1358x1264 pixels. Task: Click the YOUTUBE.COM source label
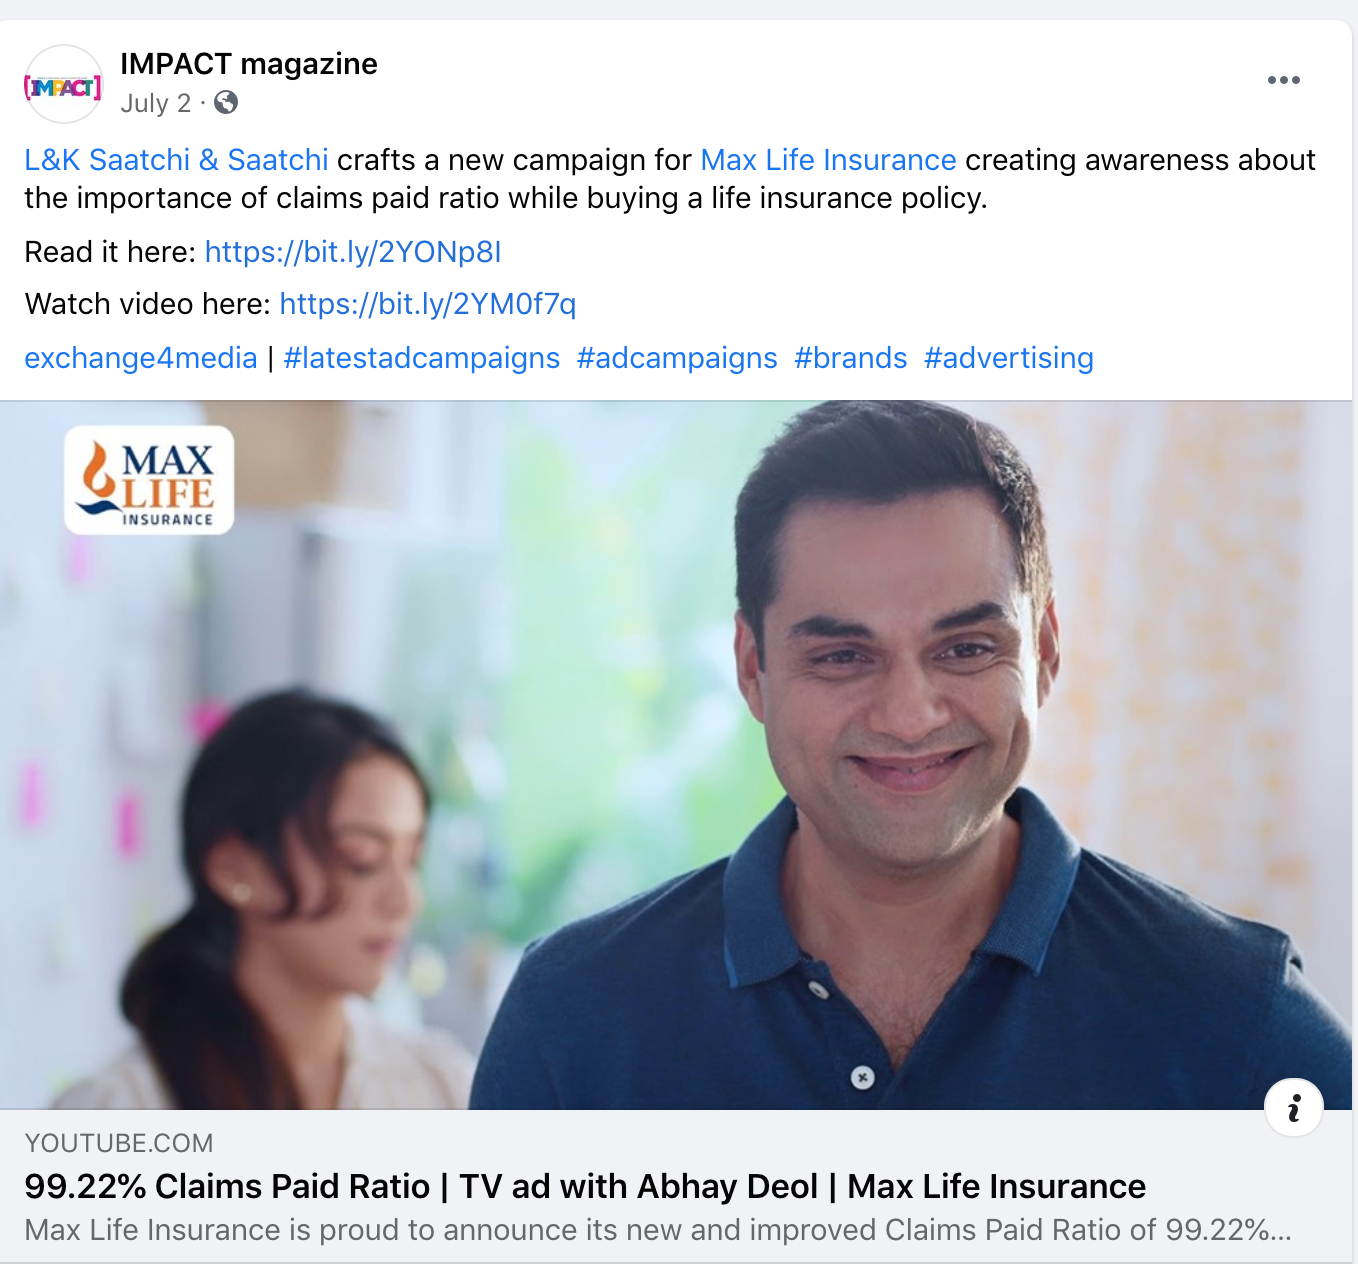[119, 1143]
